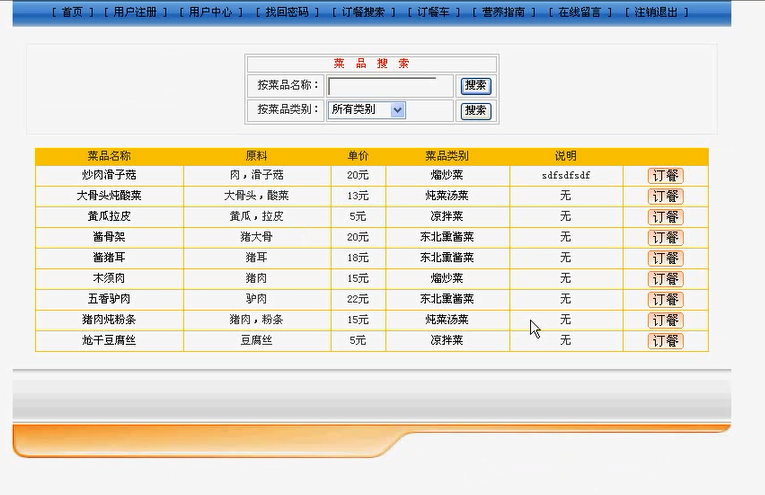Viewport: 765px width, 495px height.
Task: Select the 五香驴肉 dish name cell
Action: 109,299
